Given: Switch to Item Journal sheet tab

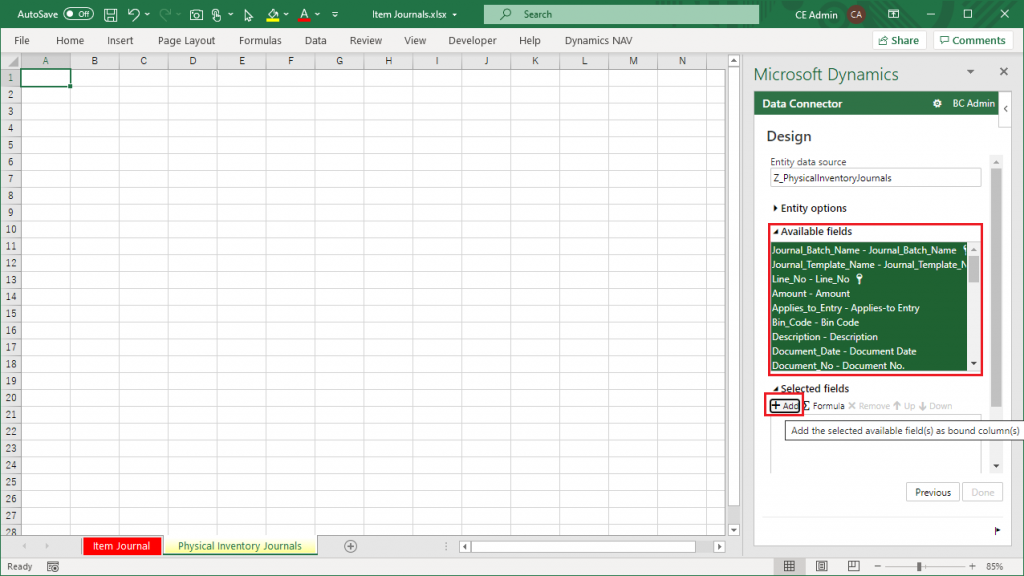Looking at the screenshot, I should point(121,546).
